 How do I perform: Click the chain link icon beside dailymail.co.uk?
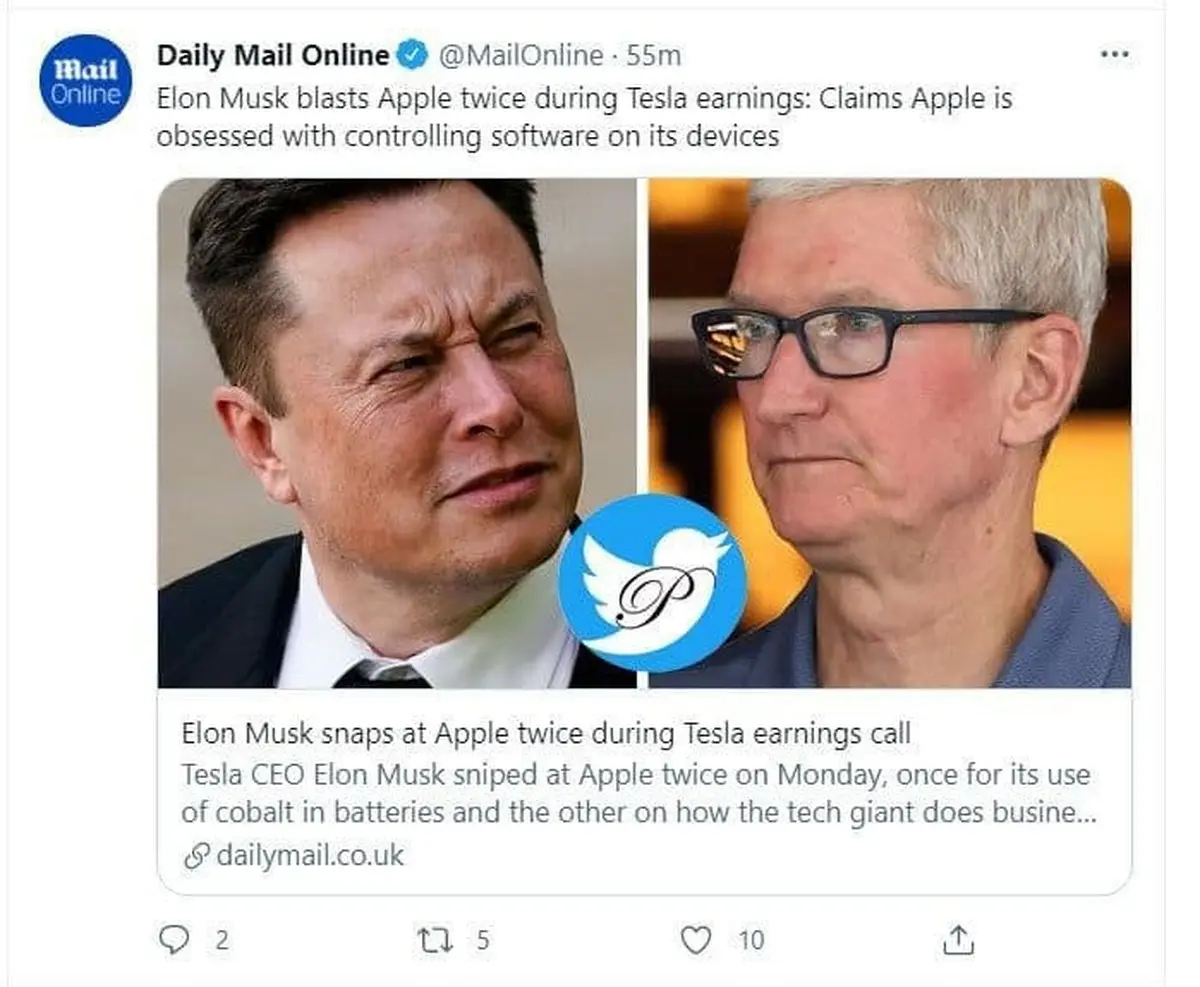tap(197, 856)
